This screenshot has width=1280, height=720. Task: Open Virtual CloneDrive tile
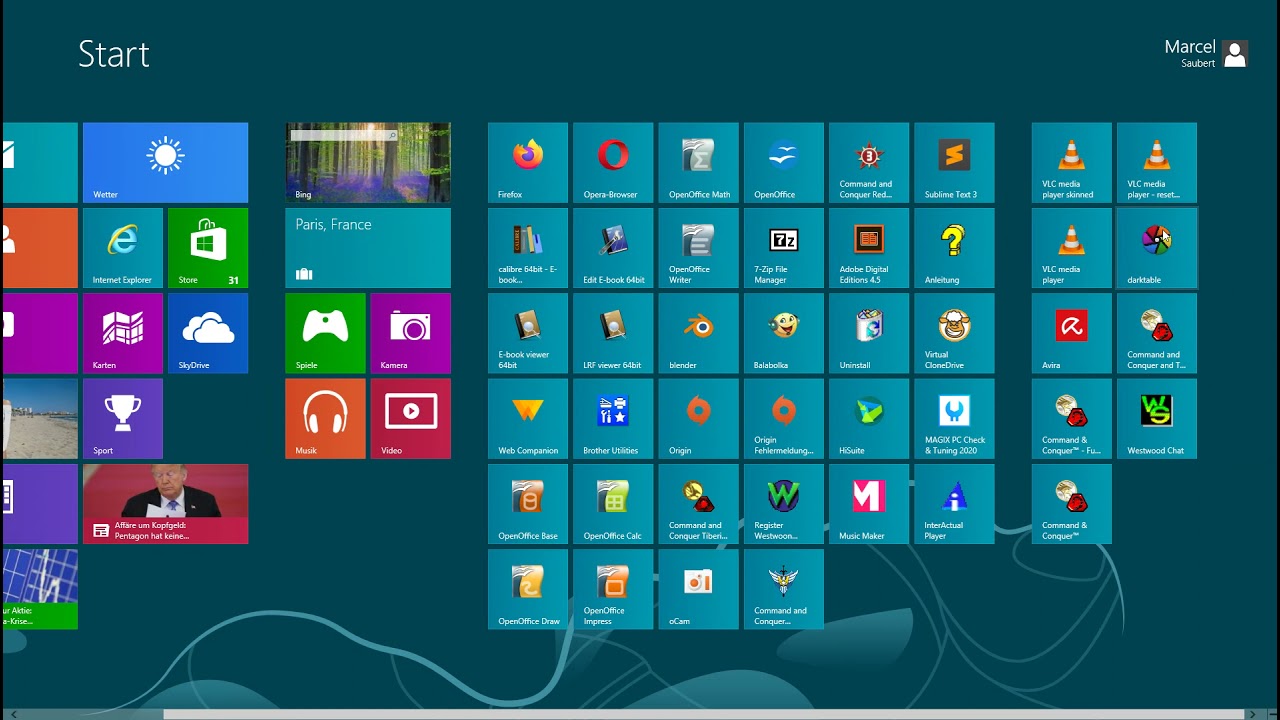955,333
